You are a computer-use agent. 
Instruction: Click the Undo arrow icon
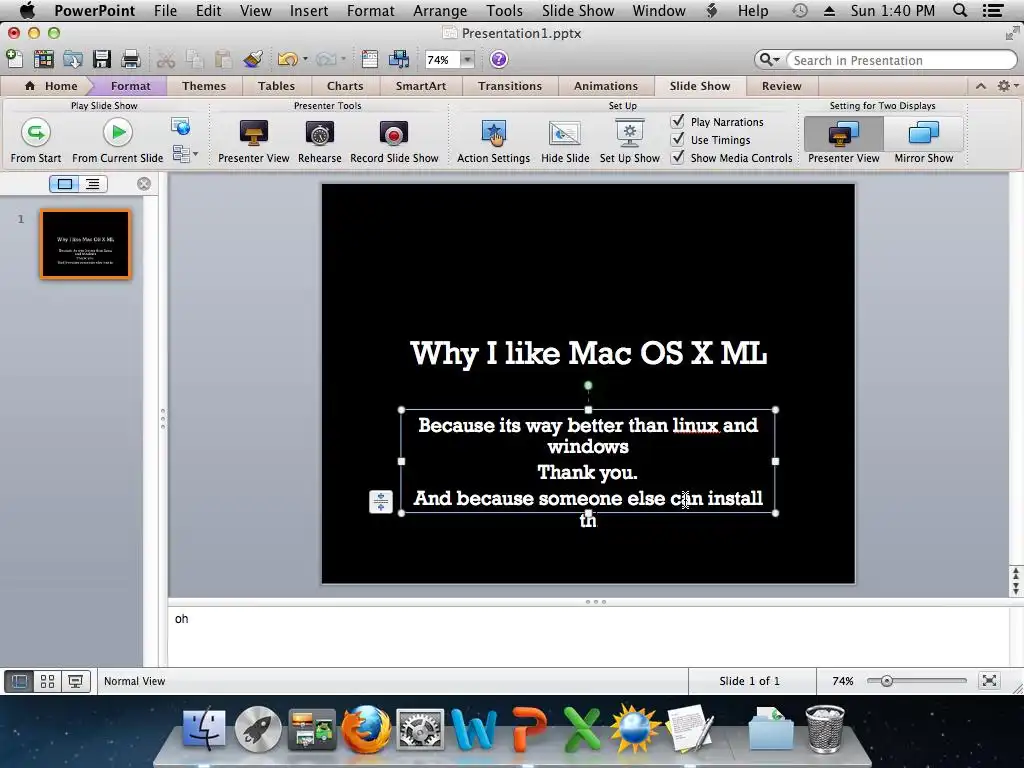(x=287, y=59)
